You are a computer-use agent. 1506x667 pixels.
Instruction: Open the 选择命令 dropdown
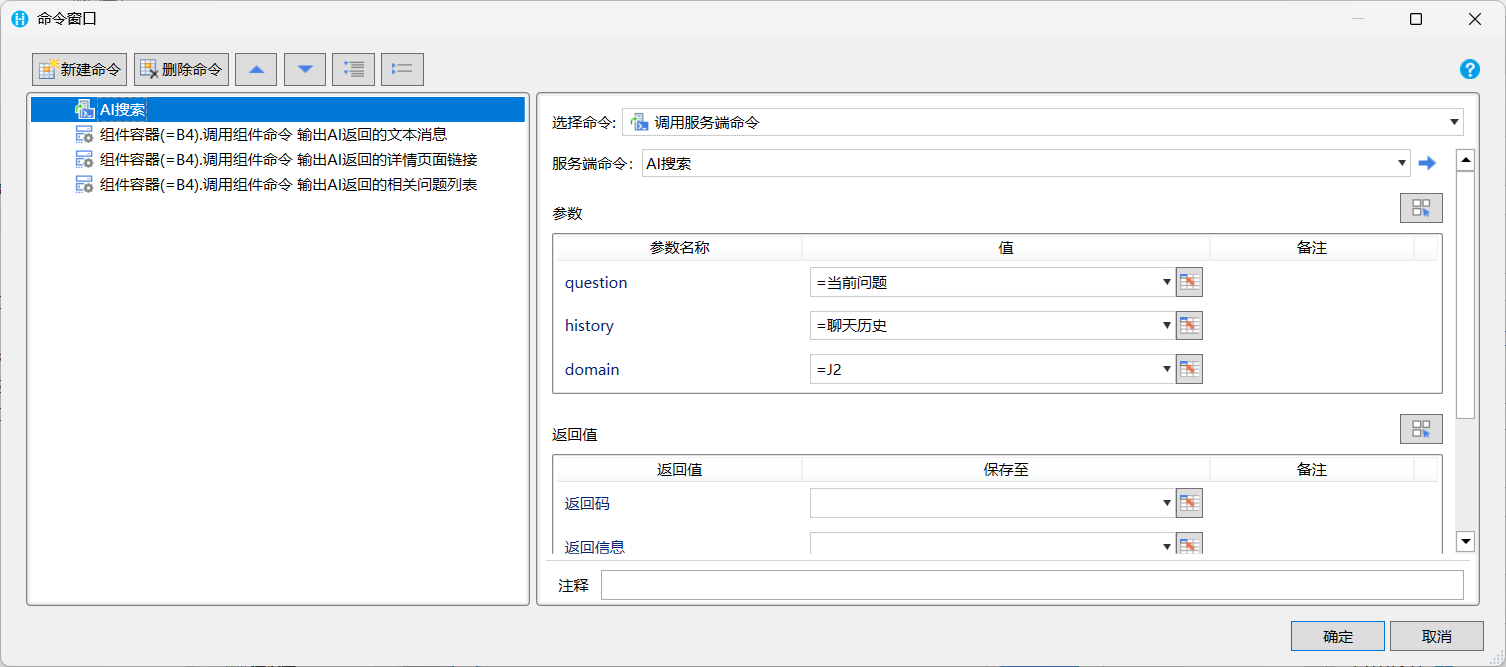(x=1454, y=122)
